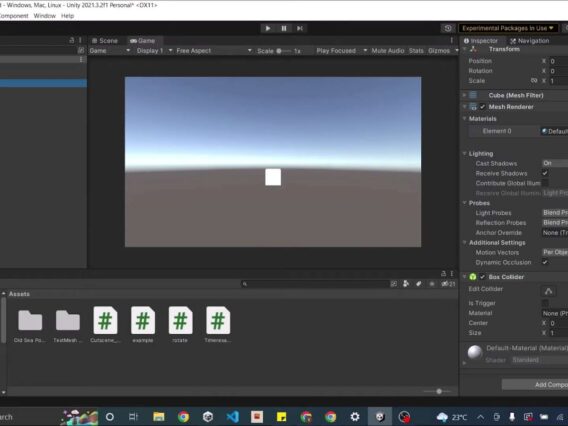Collapse the Materials section
The image size is (568, 426).
pos(464,118)
